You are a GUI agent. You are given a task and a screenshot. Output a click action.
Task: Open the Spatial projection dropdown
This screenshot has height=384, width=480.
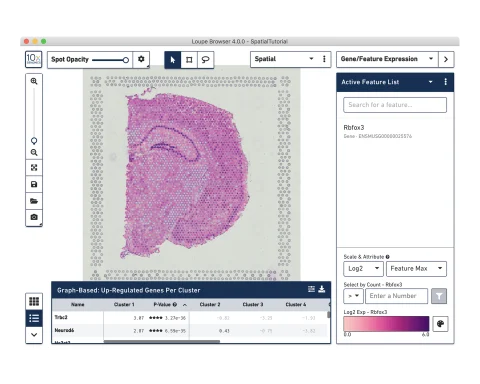pyautogui.click(x=286, y=59)
